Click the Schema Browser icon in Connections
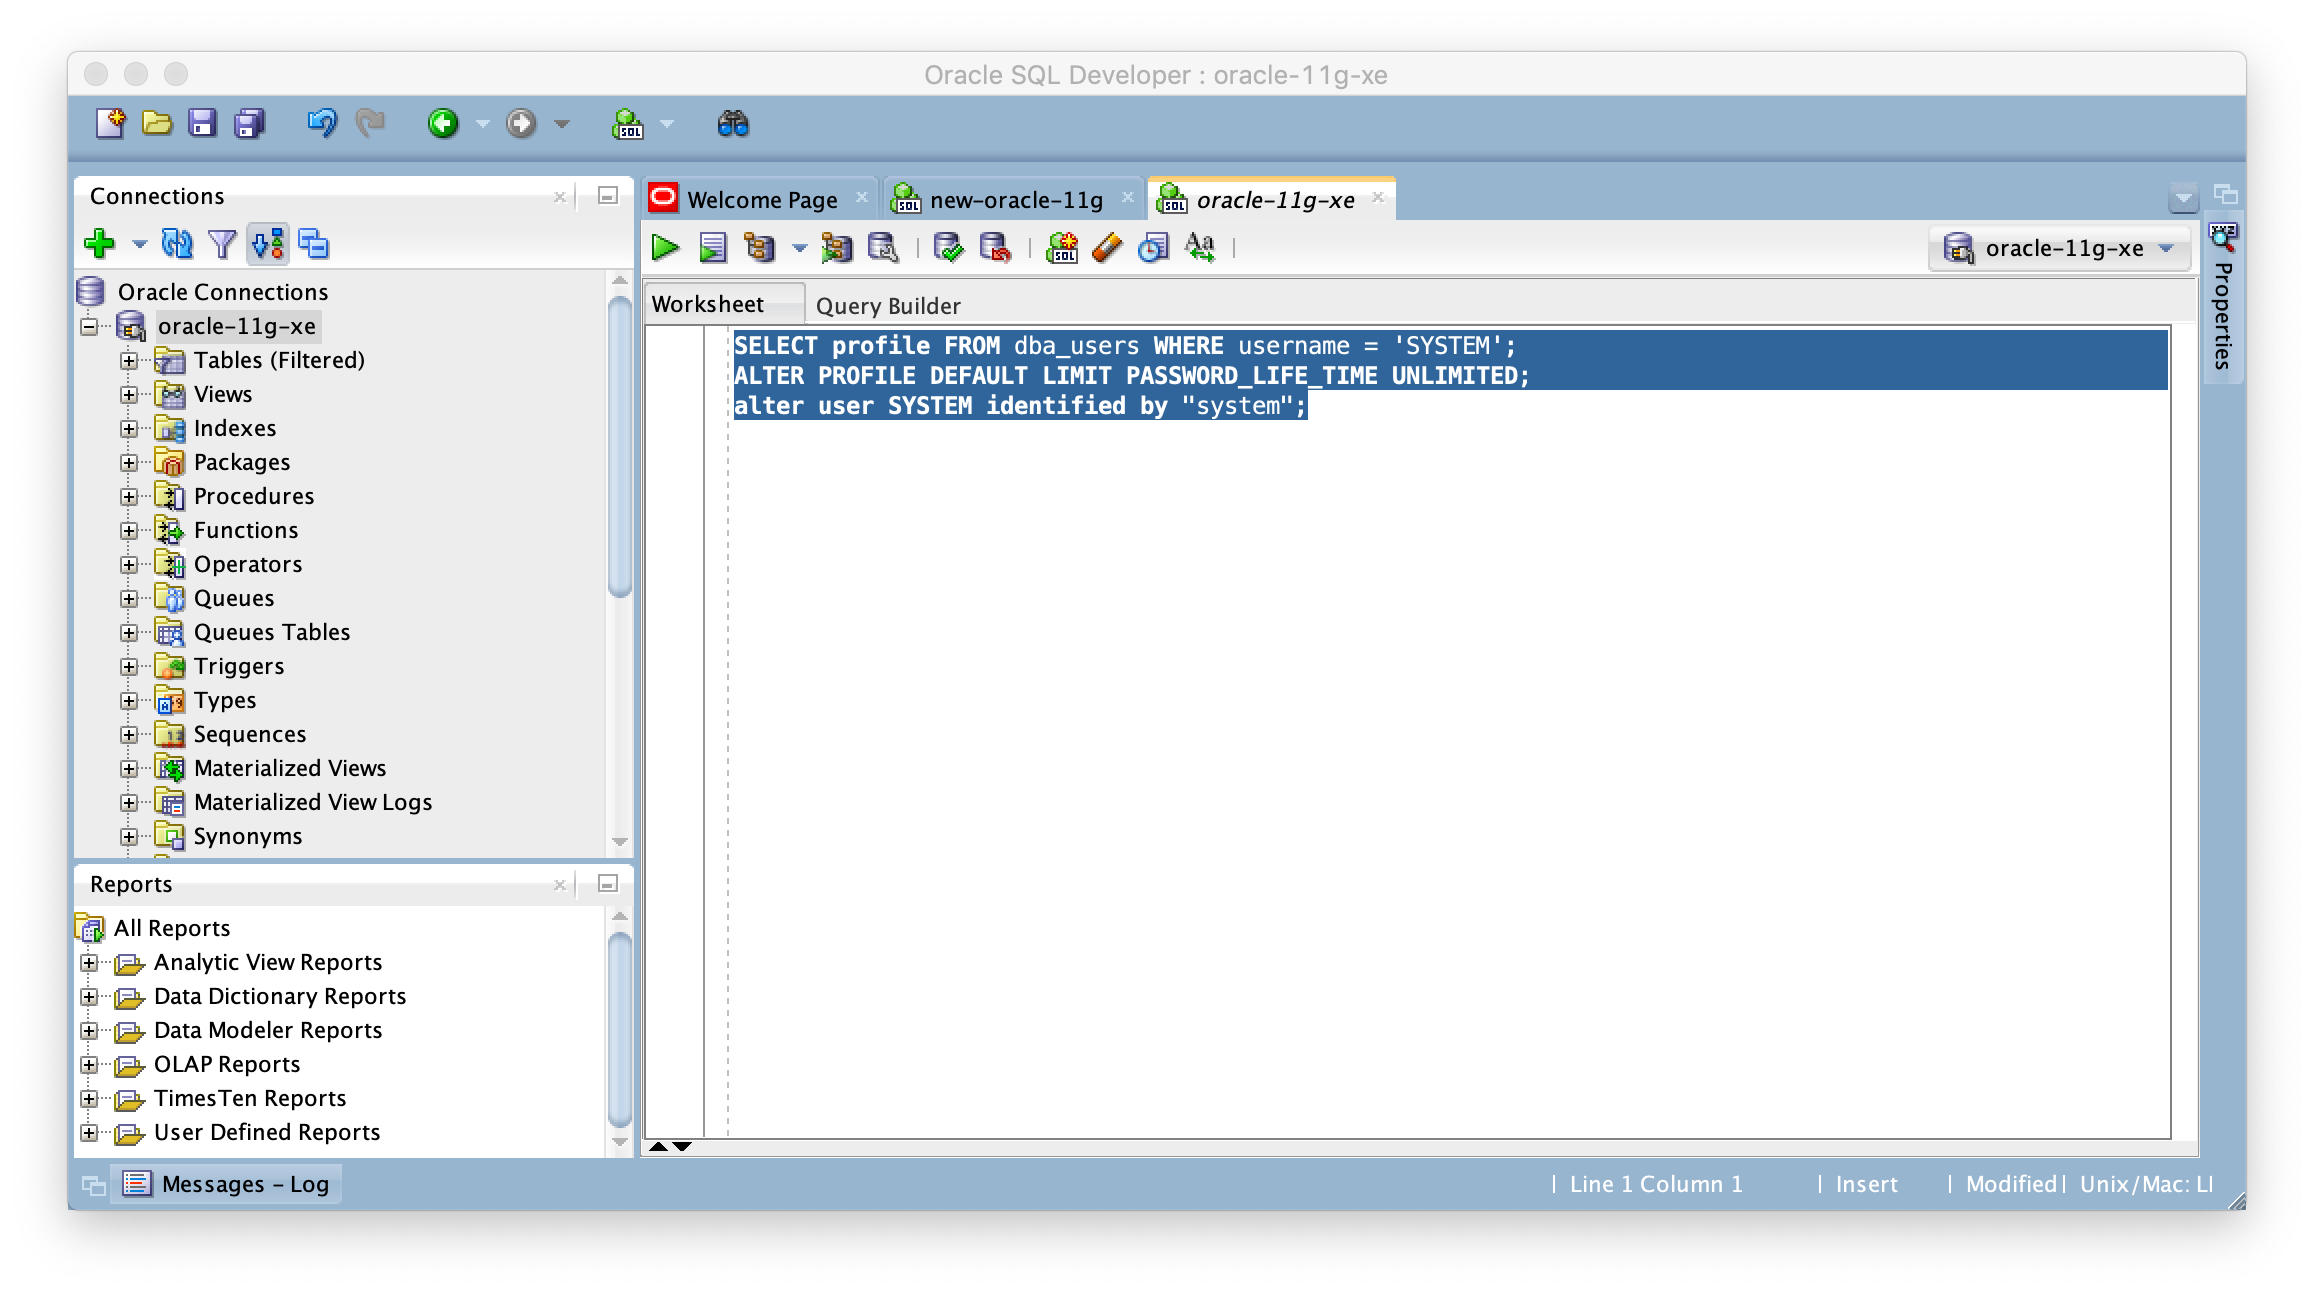The image size is (2314, 1294). [268, 243]
